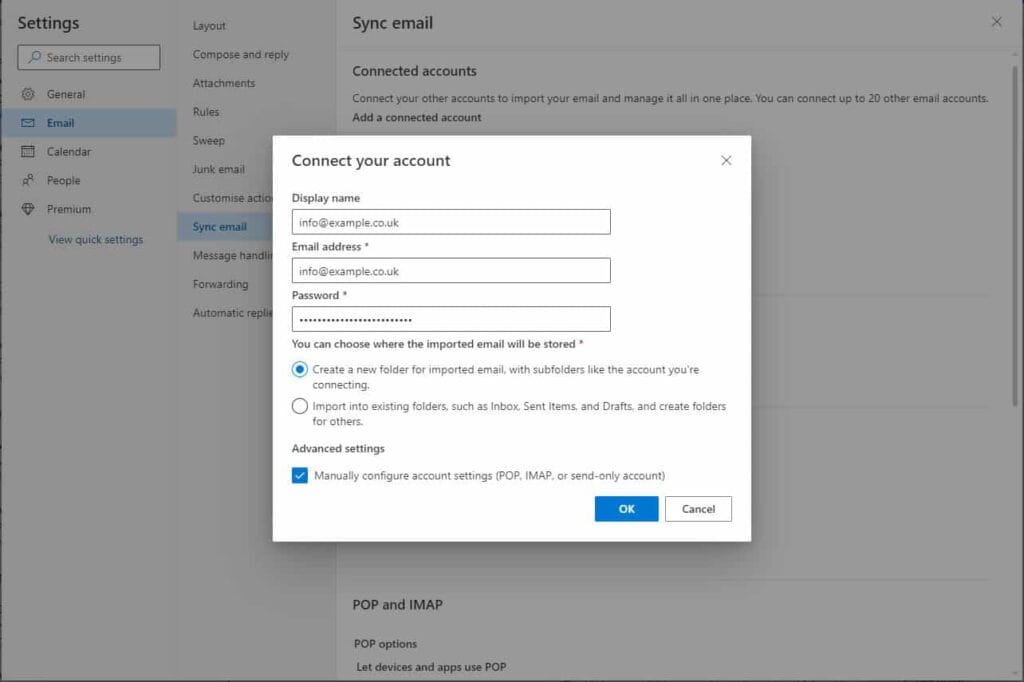Close the Connect your account dialog
This screenshot has width=1024, height=682.
coord(726,161)
